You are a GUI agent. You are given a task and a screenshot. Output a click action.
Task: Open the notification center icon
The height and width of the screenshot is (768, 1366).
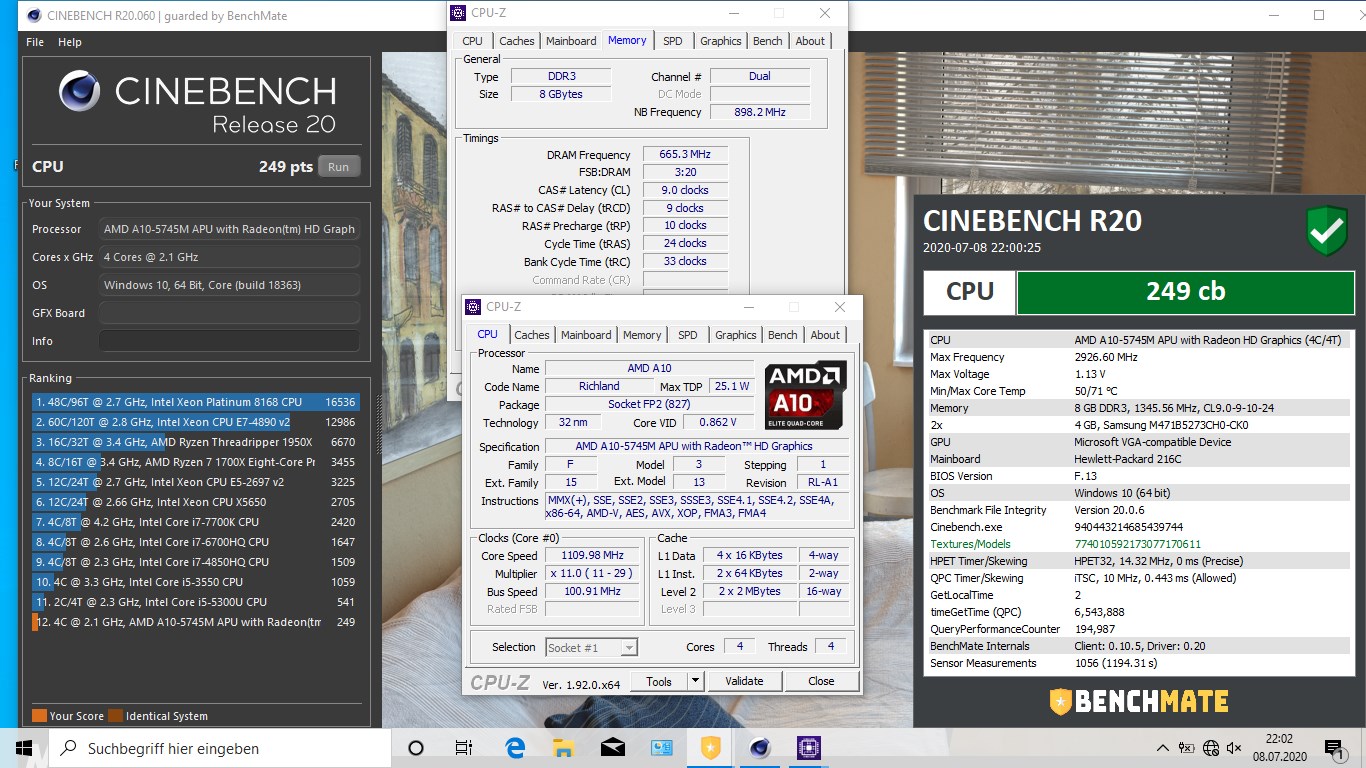(x=1334, y=748)
